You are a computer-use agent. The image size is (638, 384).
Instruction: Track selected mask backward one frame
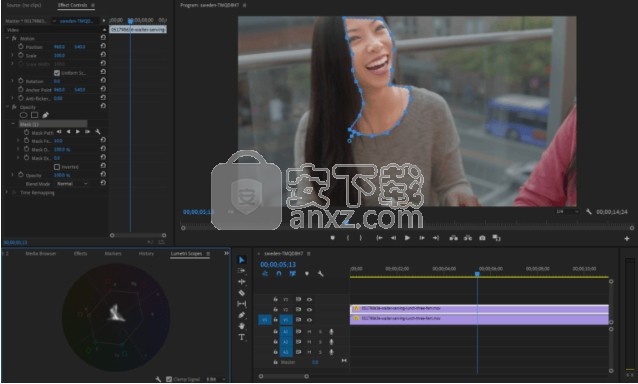point(59,132)
